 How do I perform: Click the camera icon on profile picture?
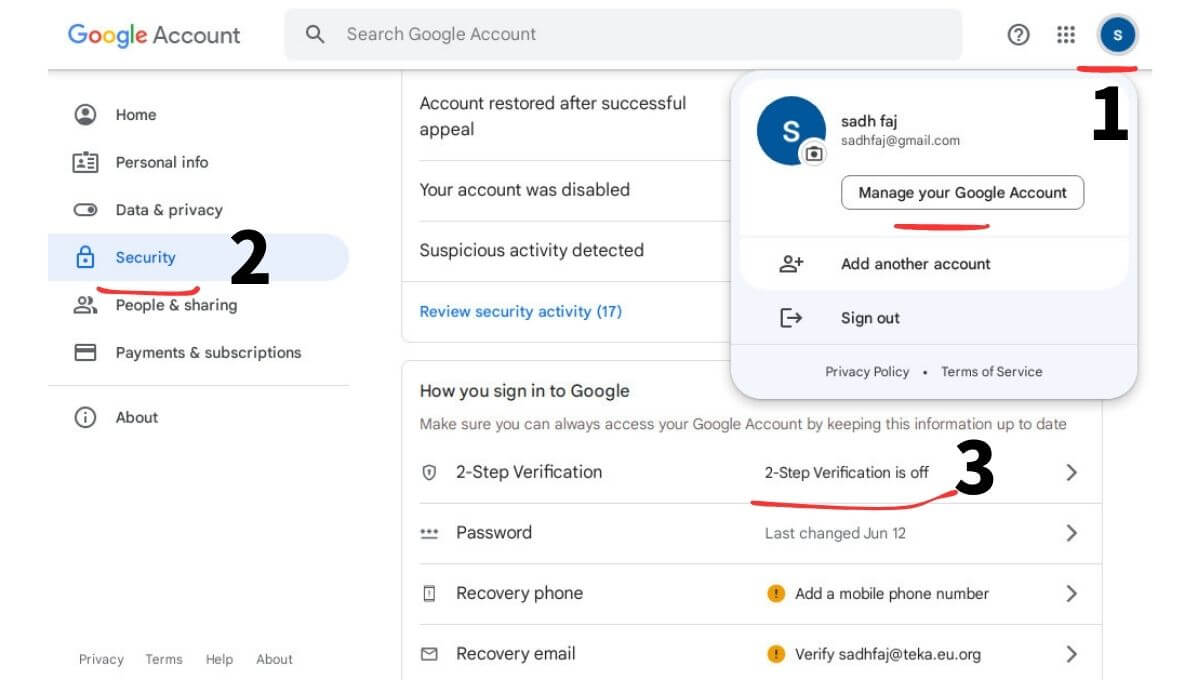coord(815,154)
